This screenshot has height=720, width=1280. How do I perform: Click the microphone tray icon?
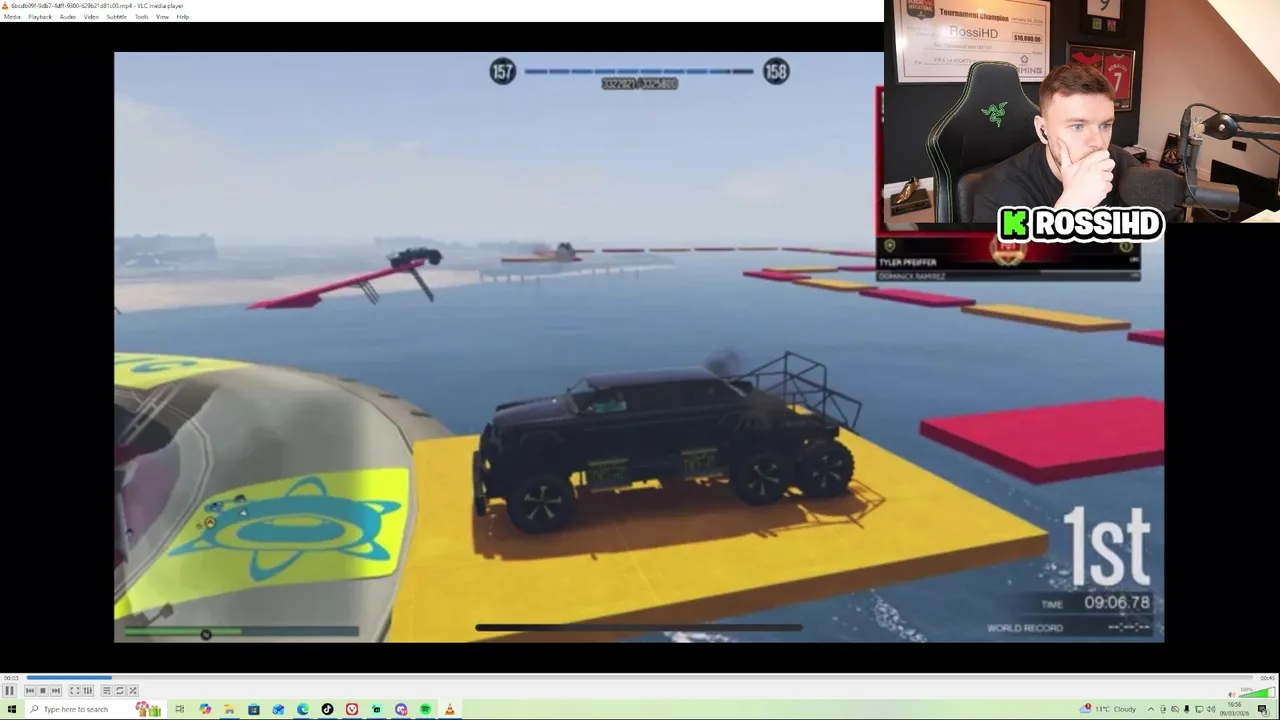tap(1186, 709)
